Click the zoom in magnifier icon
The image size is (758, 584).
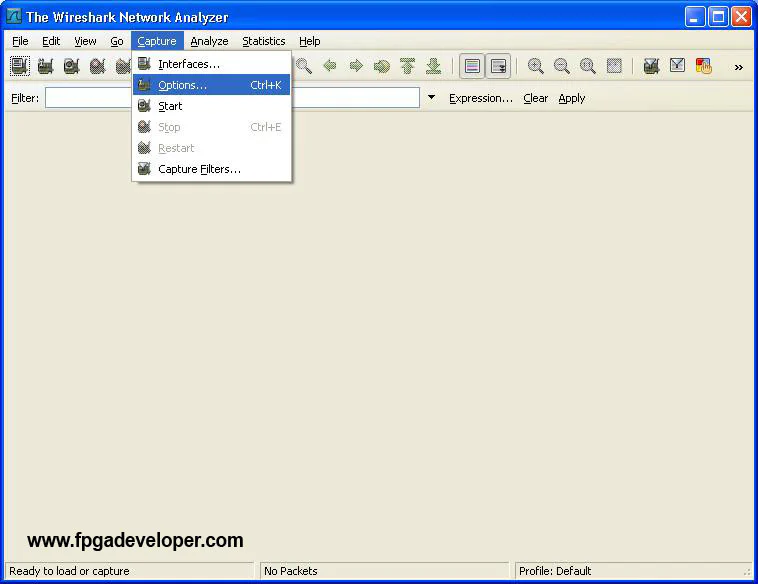[536, 66]
